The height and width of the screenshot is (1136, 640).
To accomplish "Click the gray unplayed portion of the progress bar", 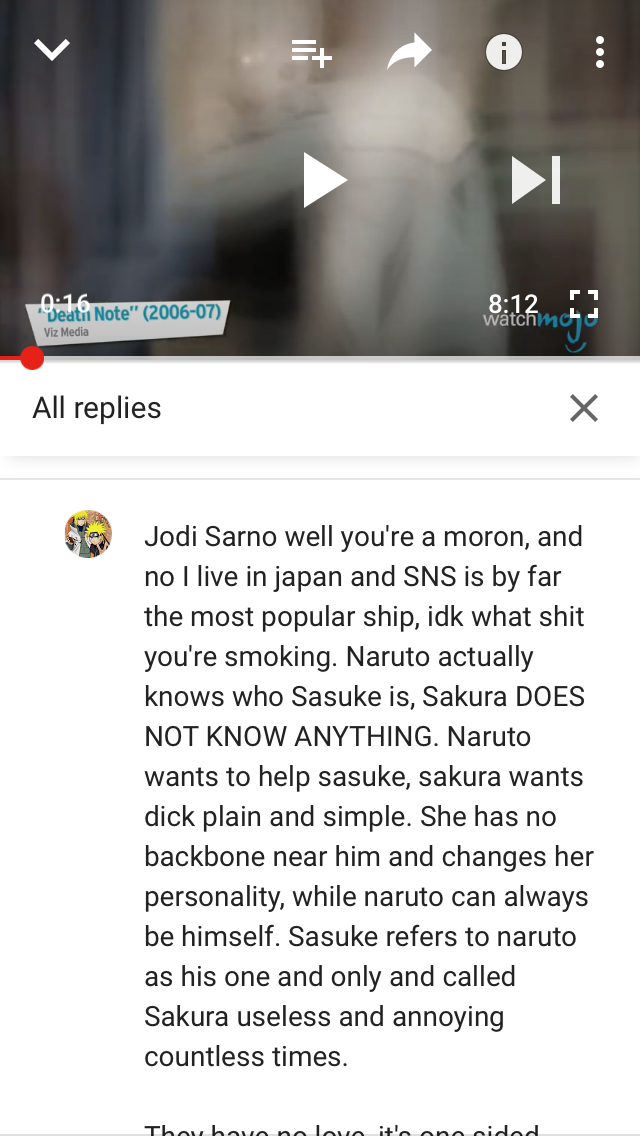I will 341,358.
